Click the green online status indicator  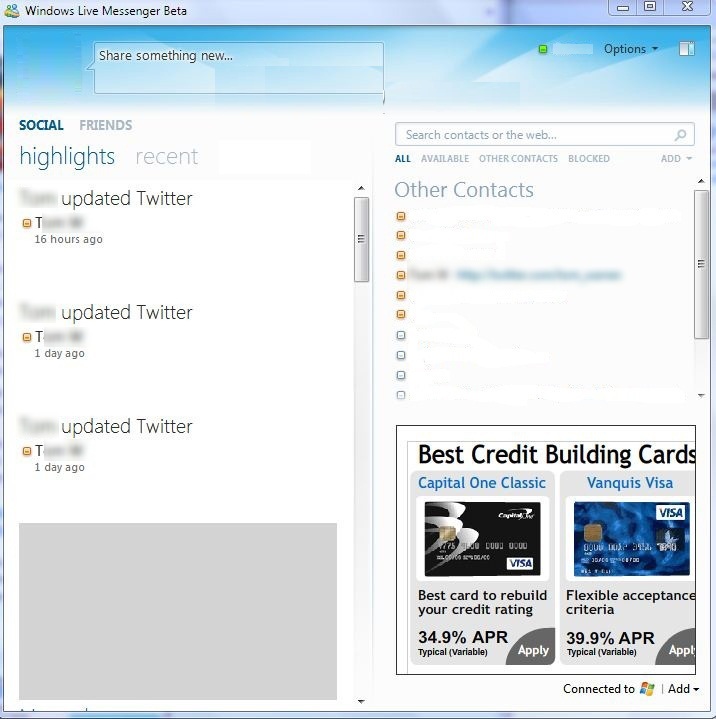tap(543, 49)
